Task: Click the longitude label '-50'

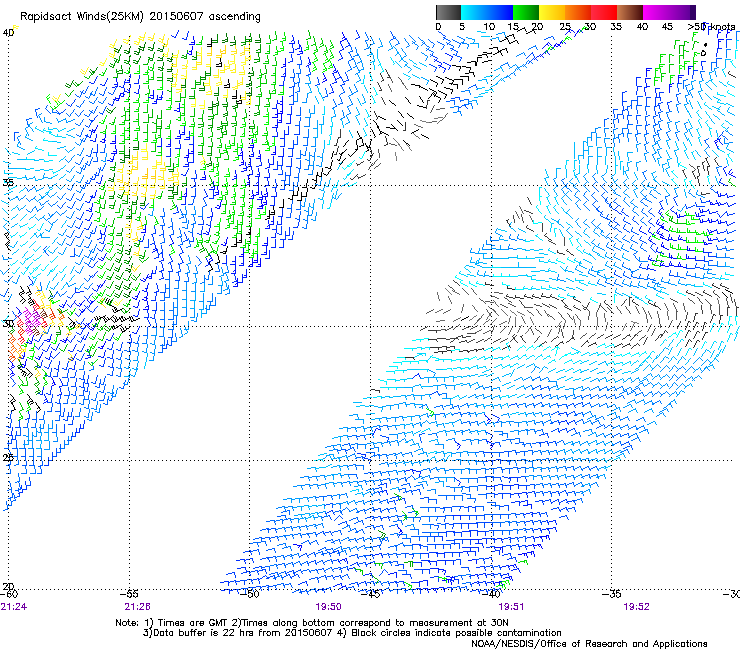Action: tap(250, 594)
